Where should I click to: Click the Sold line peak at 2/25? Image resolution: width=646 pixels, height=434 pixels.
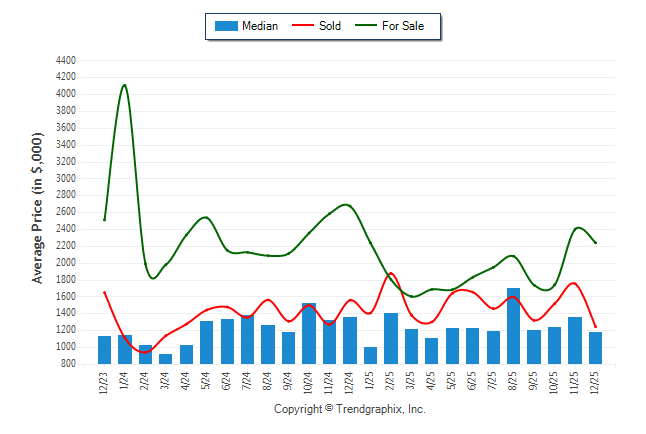[x=391, y=273]
